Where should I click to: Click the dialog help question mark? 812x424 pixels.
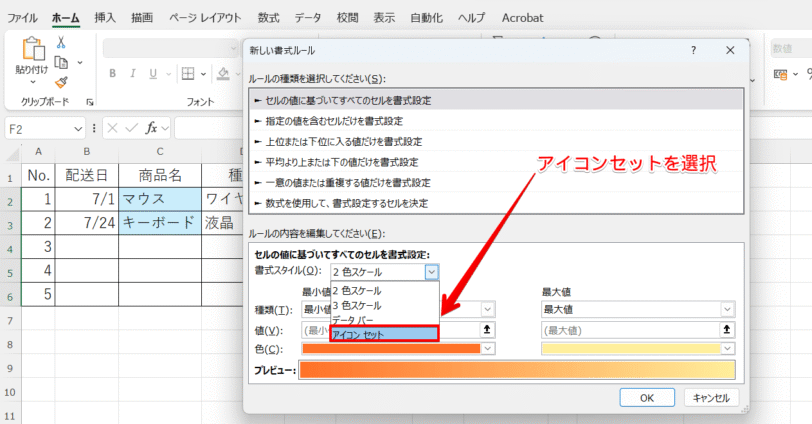[x=693, y=50]
